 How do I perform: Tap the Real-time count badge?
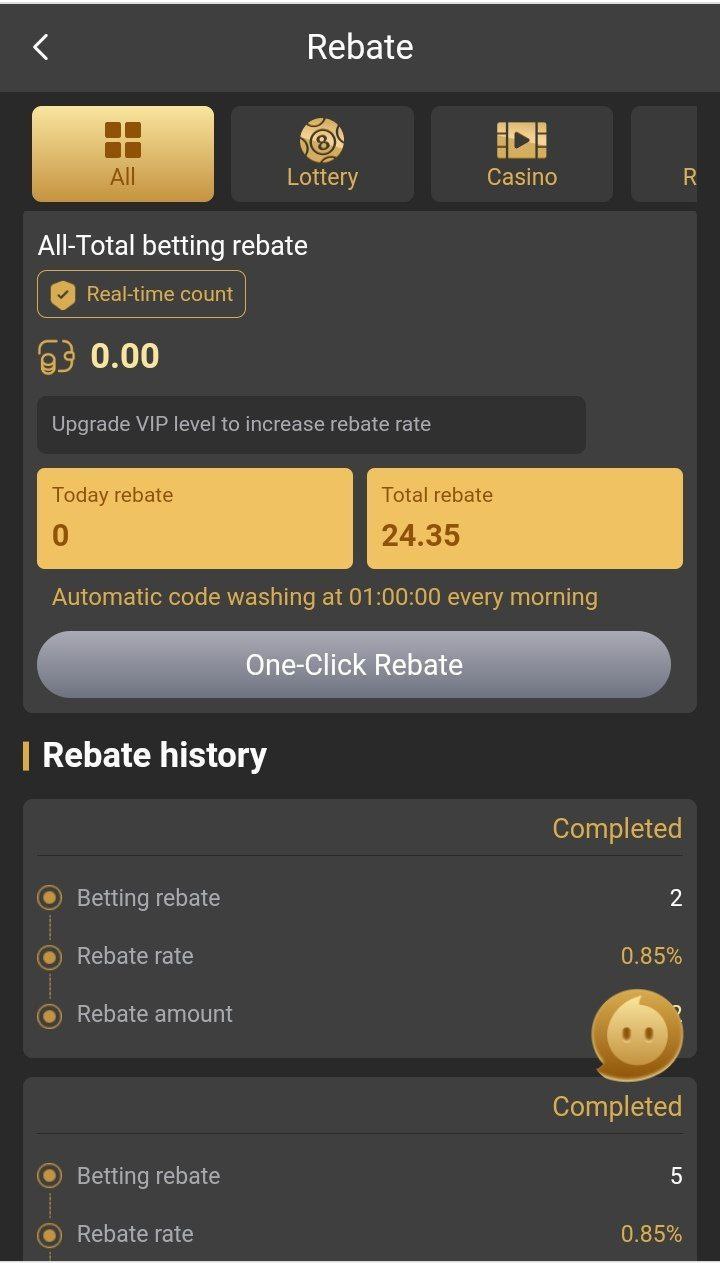pyautogui.click(x=141, y=294)
